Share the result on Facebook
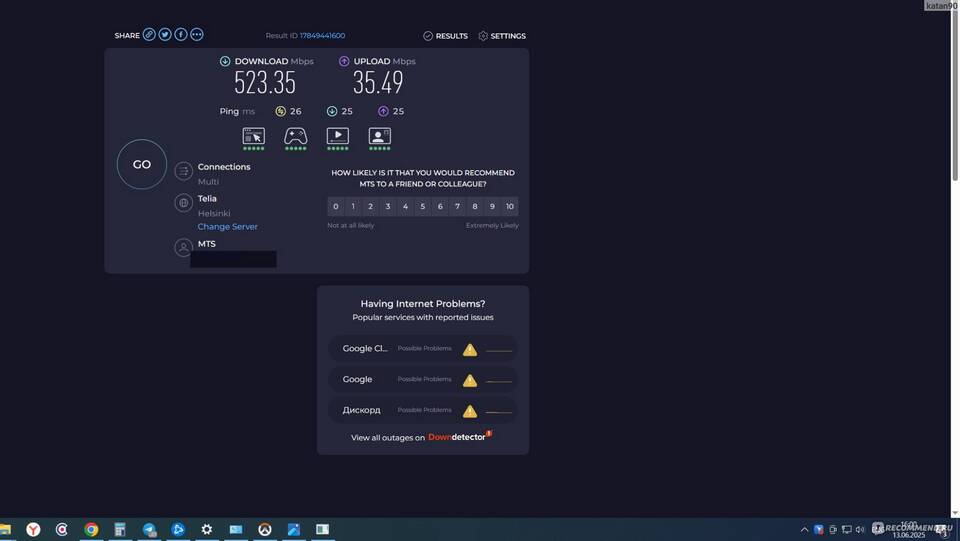This screenshot has width=960, height=541. pyautogui.click(x=181, y=34)
